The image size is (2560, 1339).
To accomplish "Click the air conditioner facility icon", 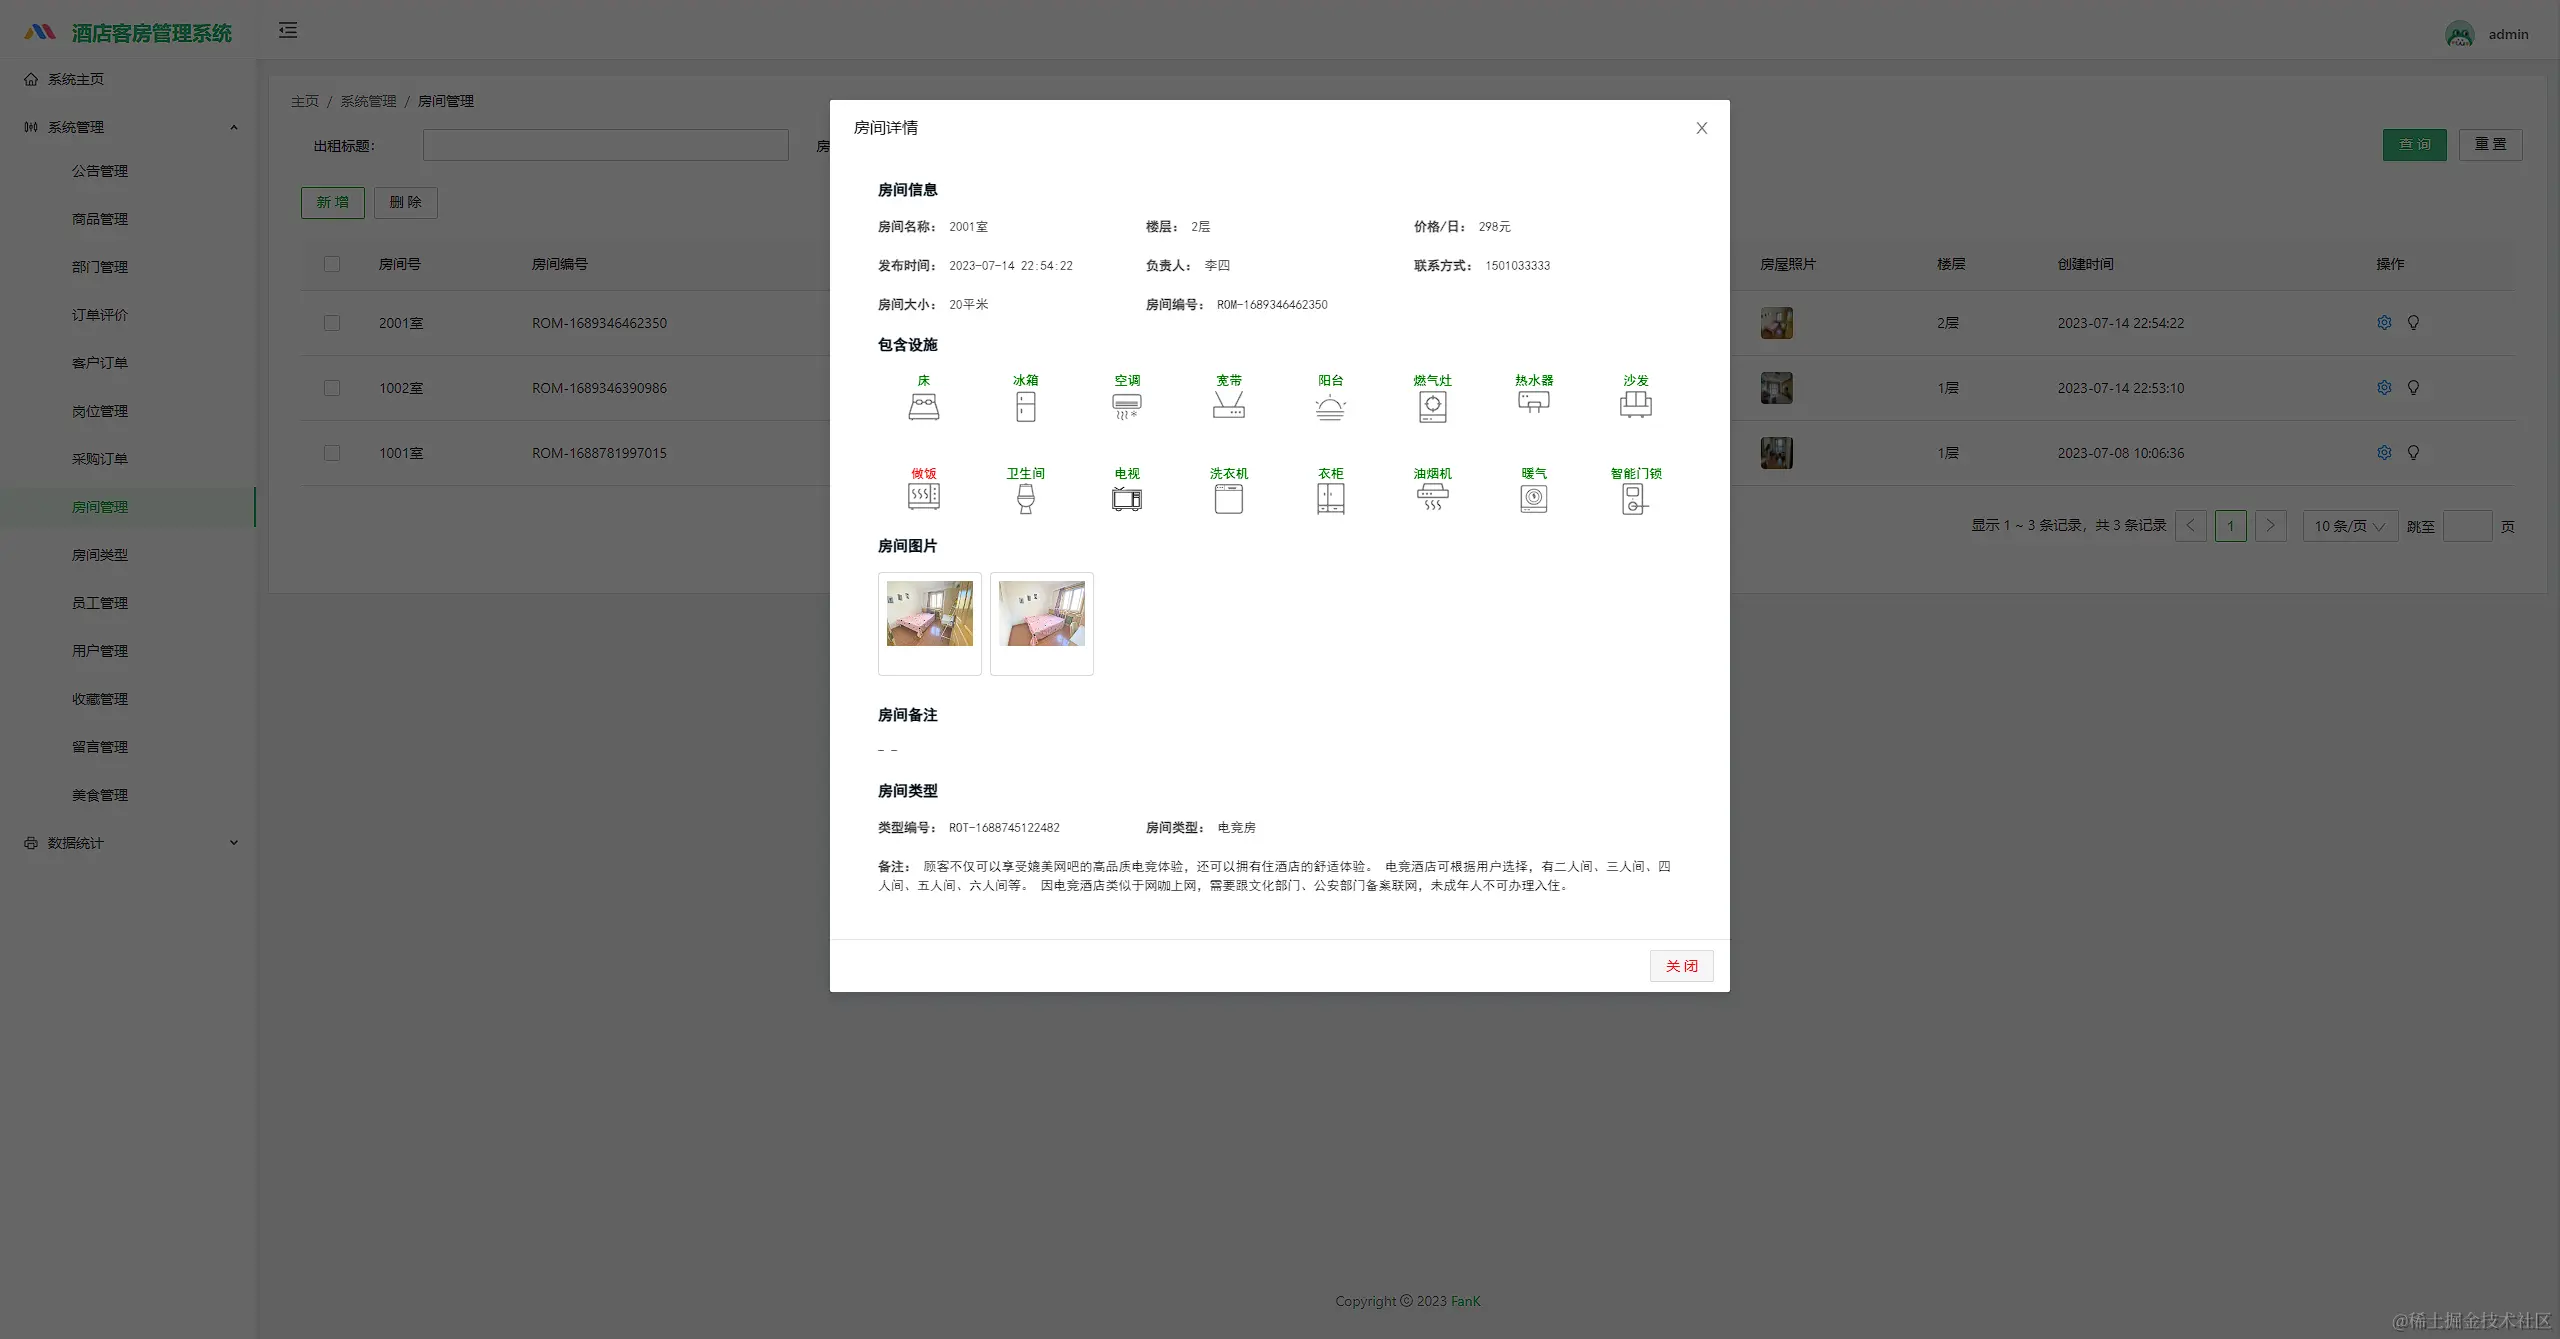I will (1127, 406).
